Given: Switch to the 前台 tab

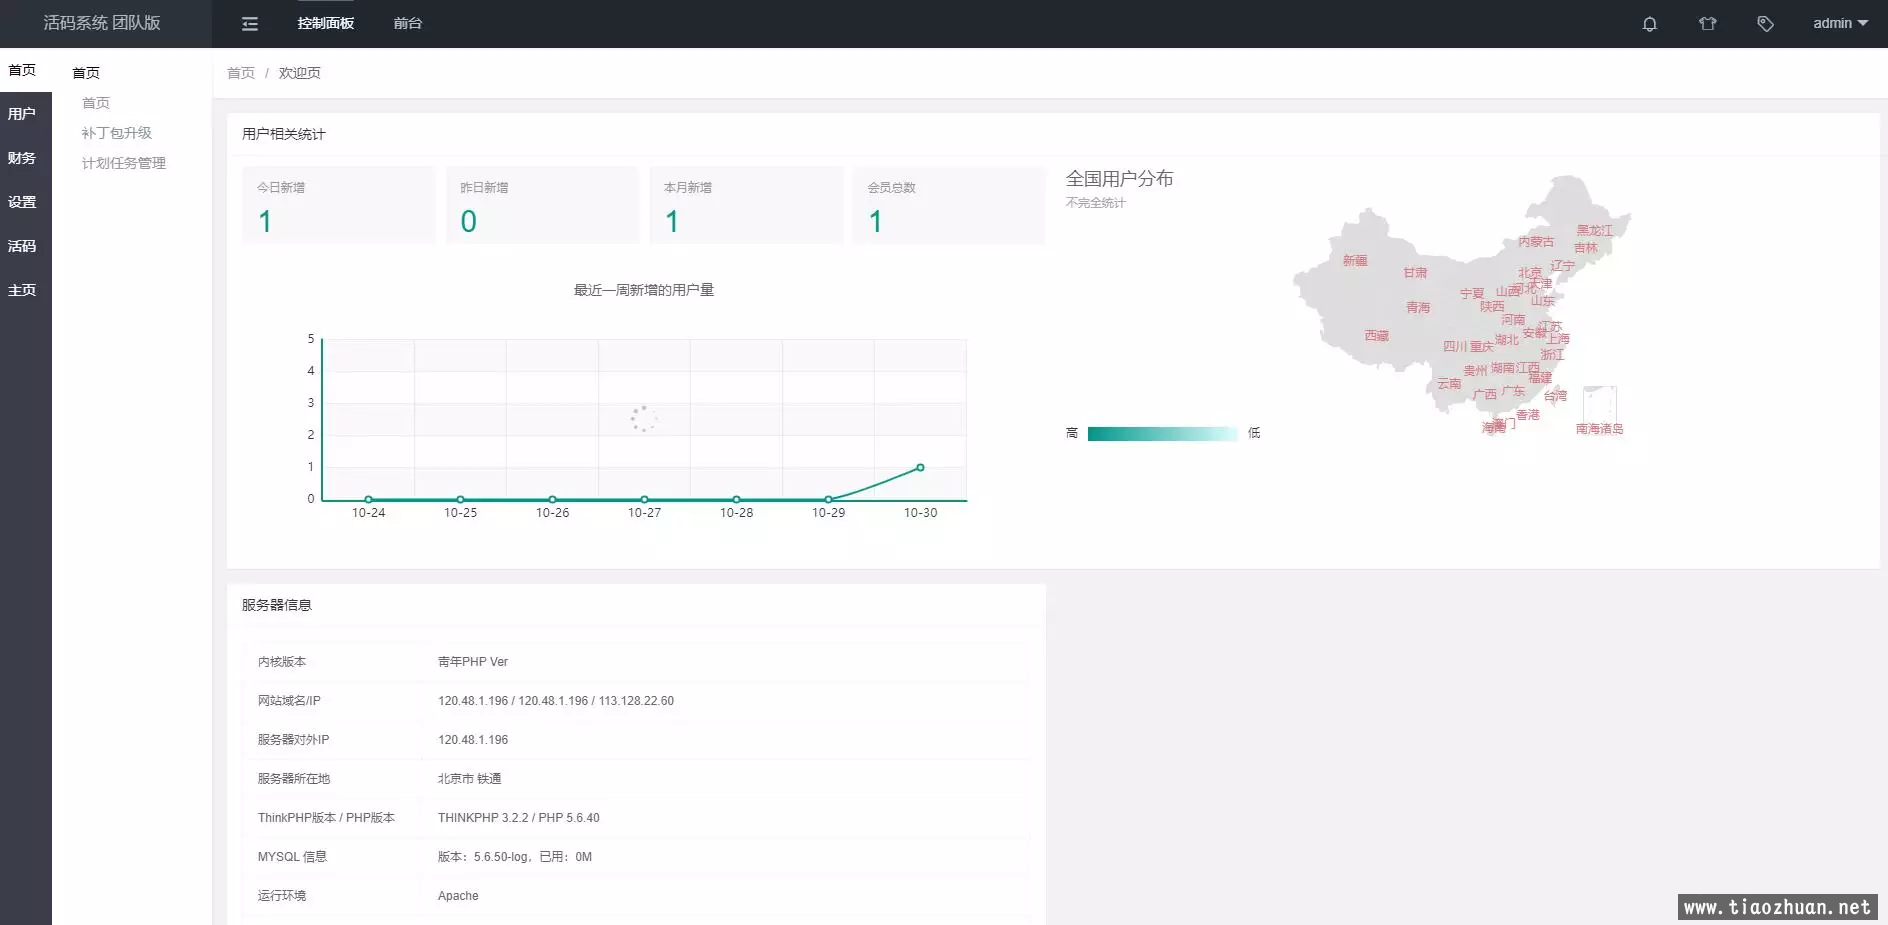Looking at the screenshot, I should pos(408,24).
